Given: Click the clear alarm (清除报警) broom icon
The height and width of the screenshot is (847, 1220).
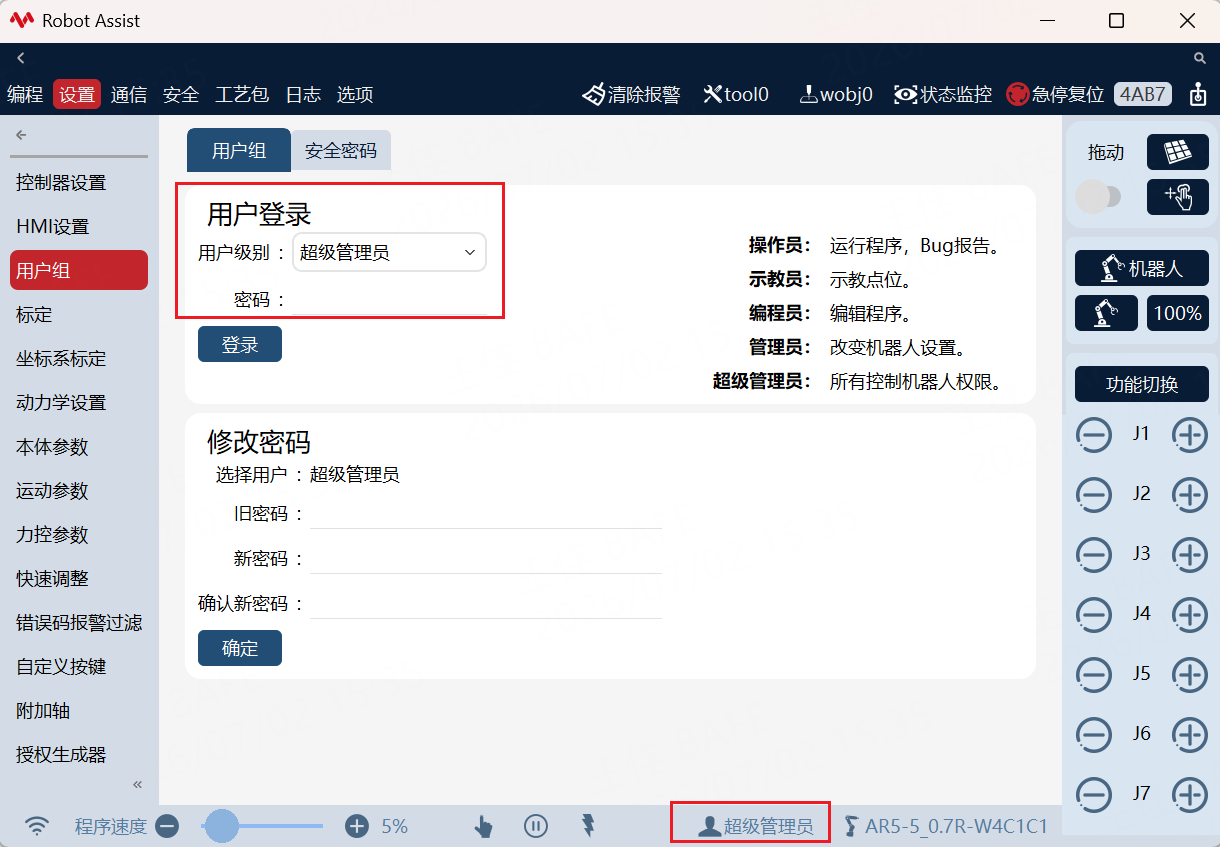Looking at the screenshot, I should [x=594, y=94].
